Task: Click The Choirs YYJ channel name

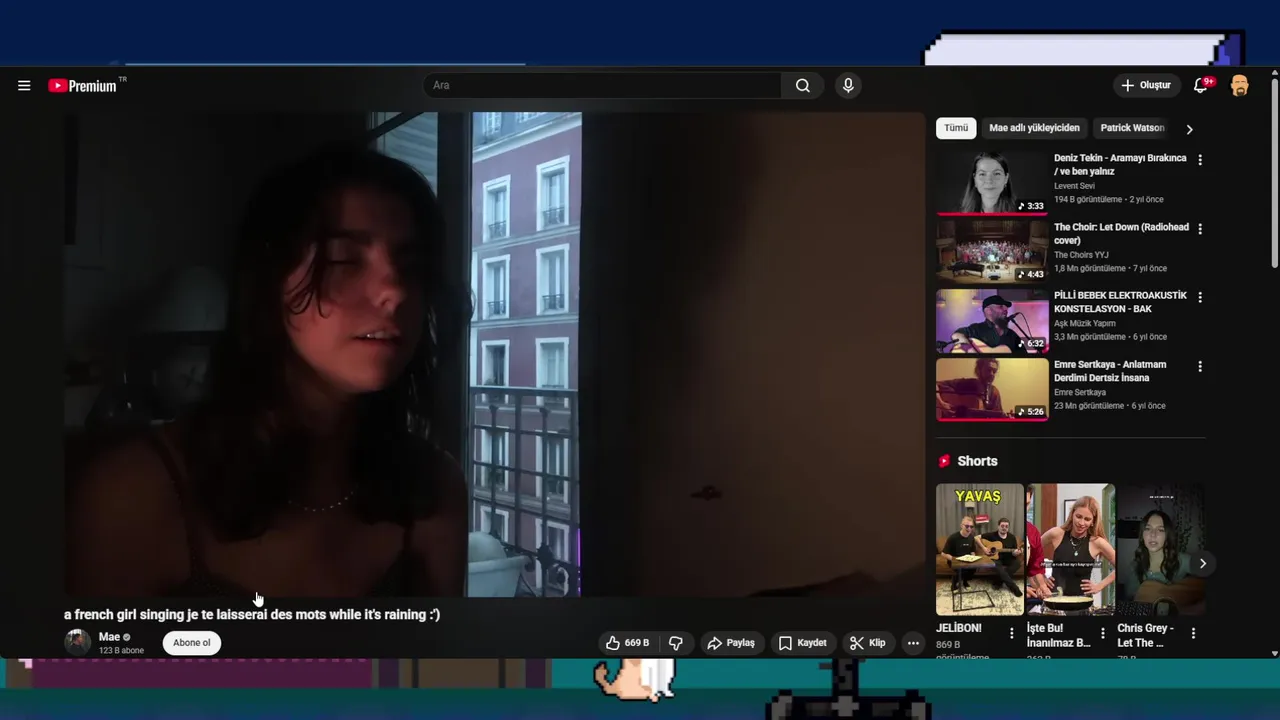Action: tap(1081, 255)
